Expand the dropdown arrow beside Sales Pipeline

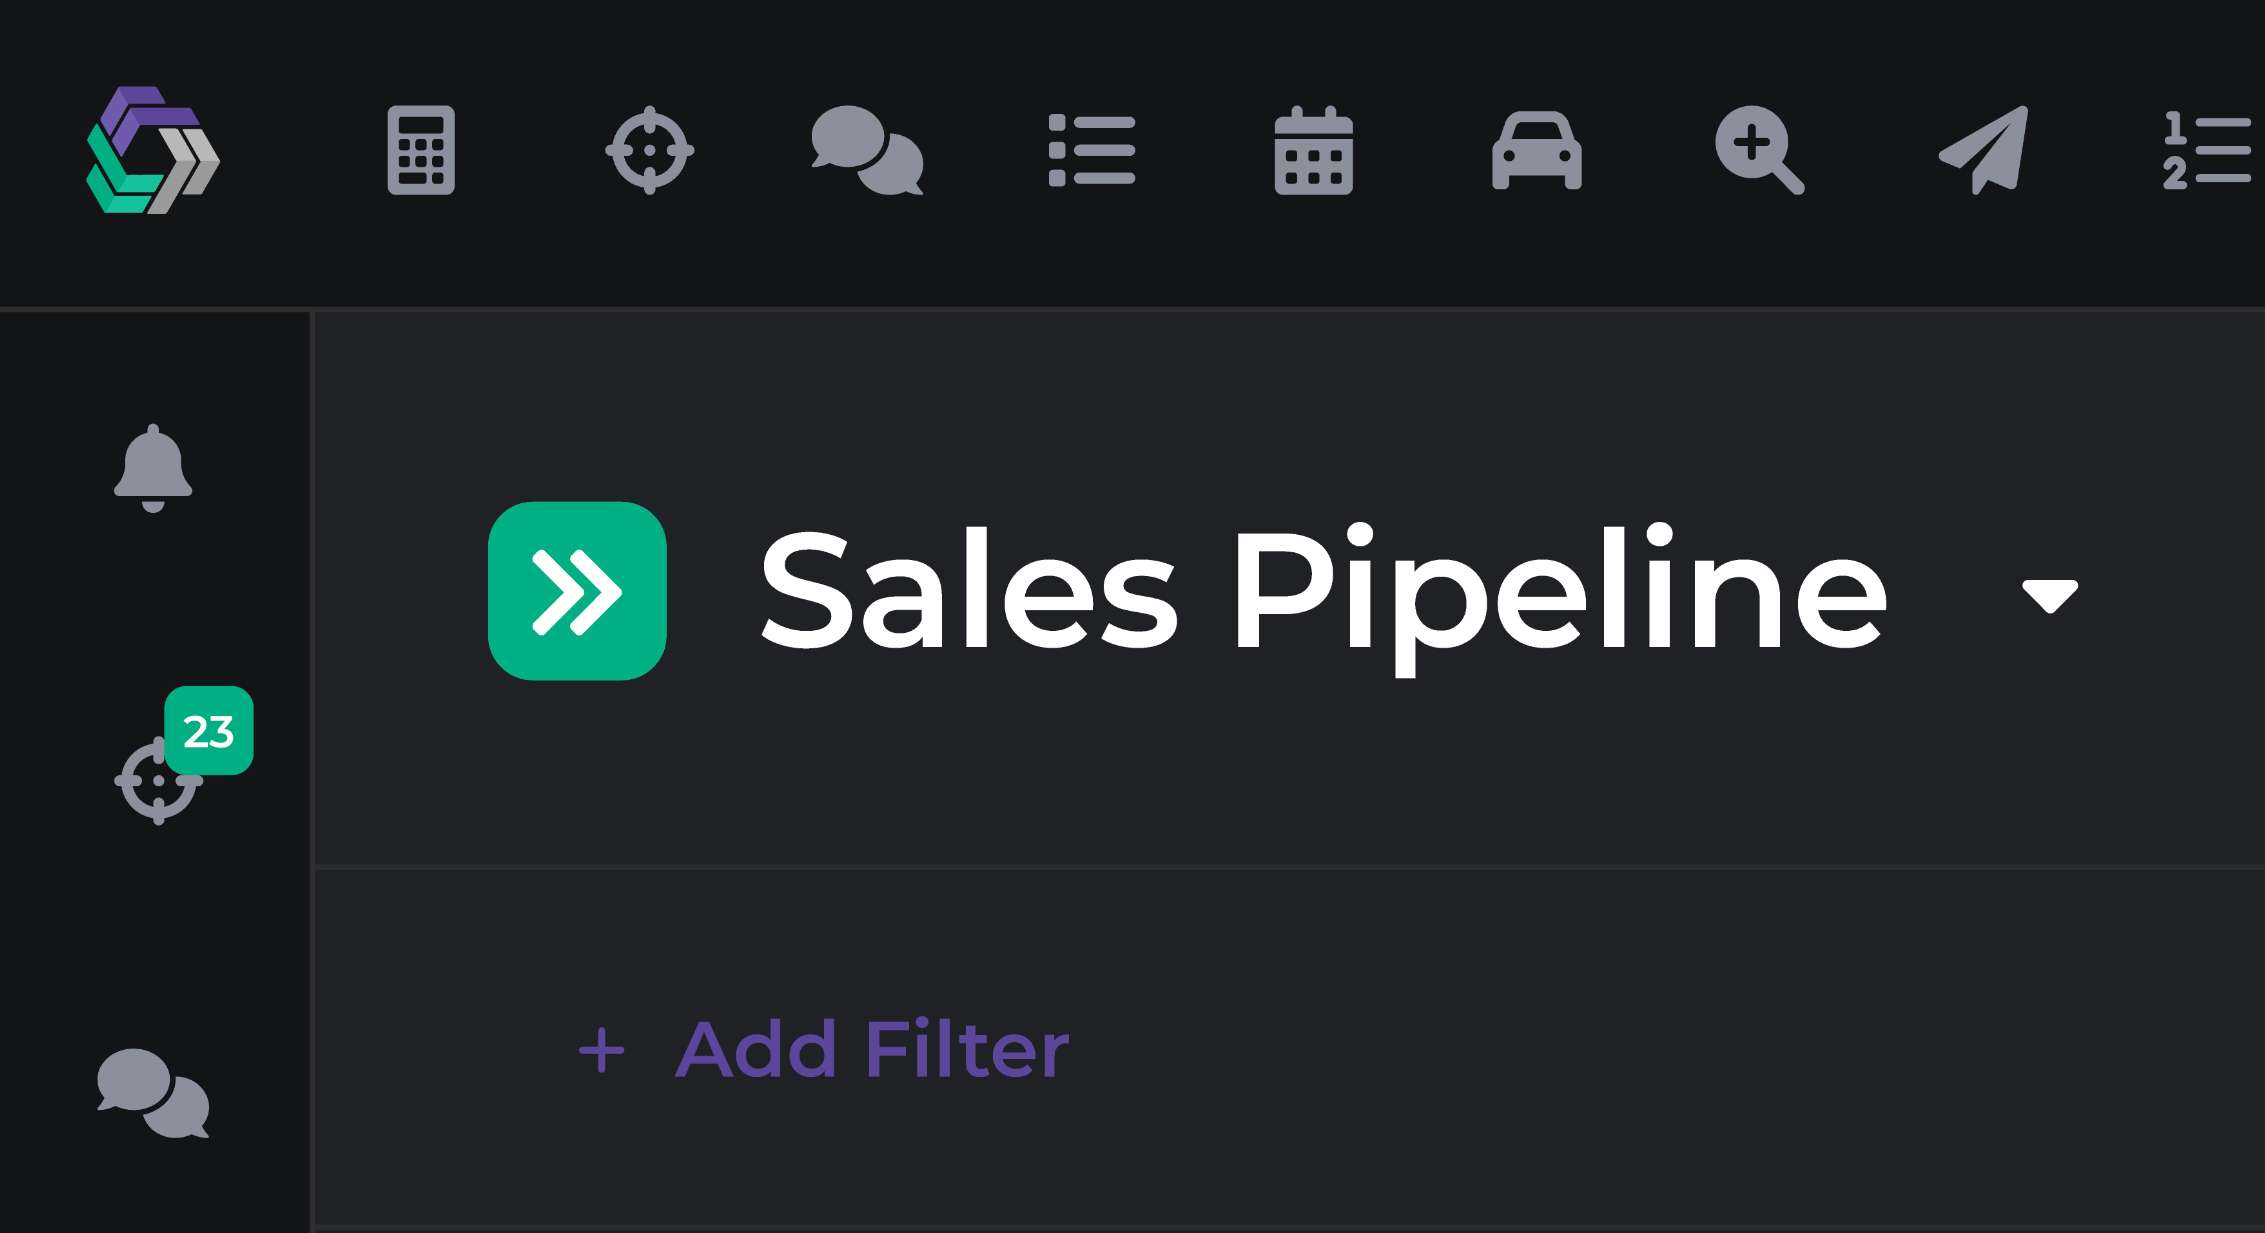[x=2049, y=595]
